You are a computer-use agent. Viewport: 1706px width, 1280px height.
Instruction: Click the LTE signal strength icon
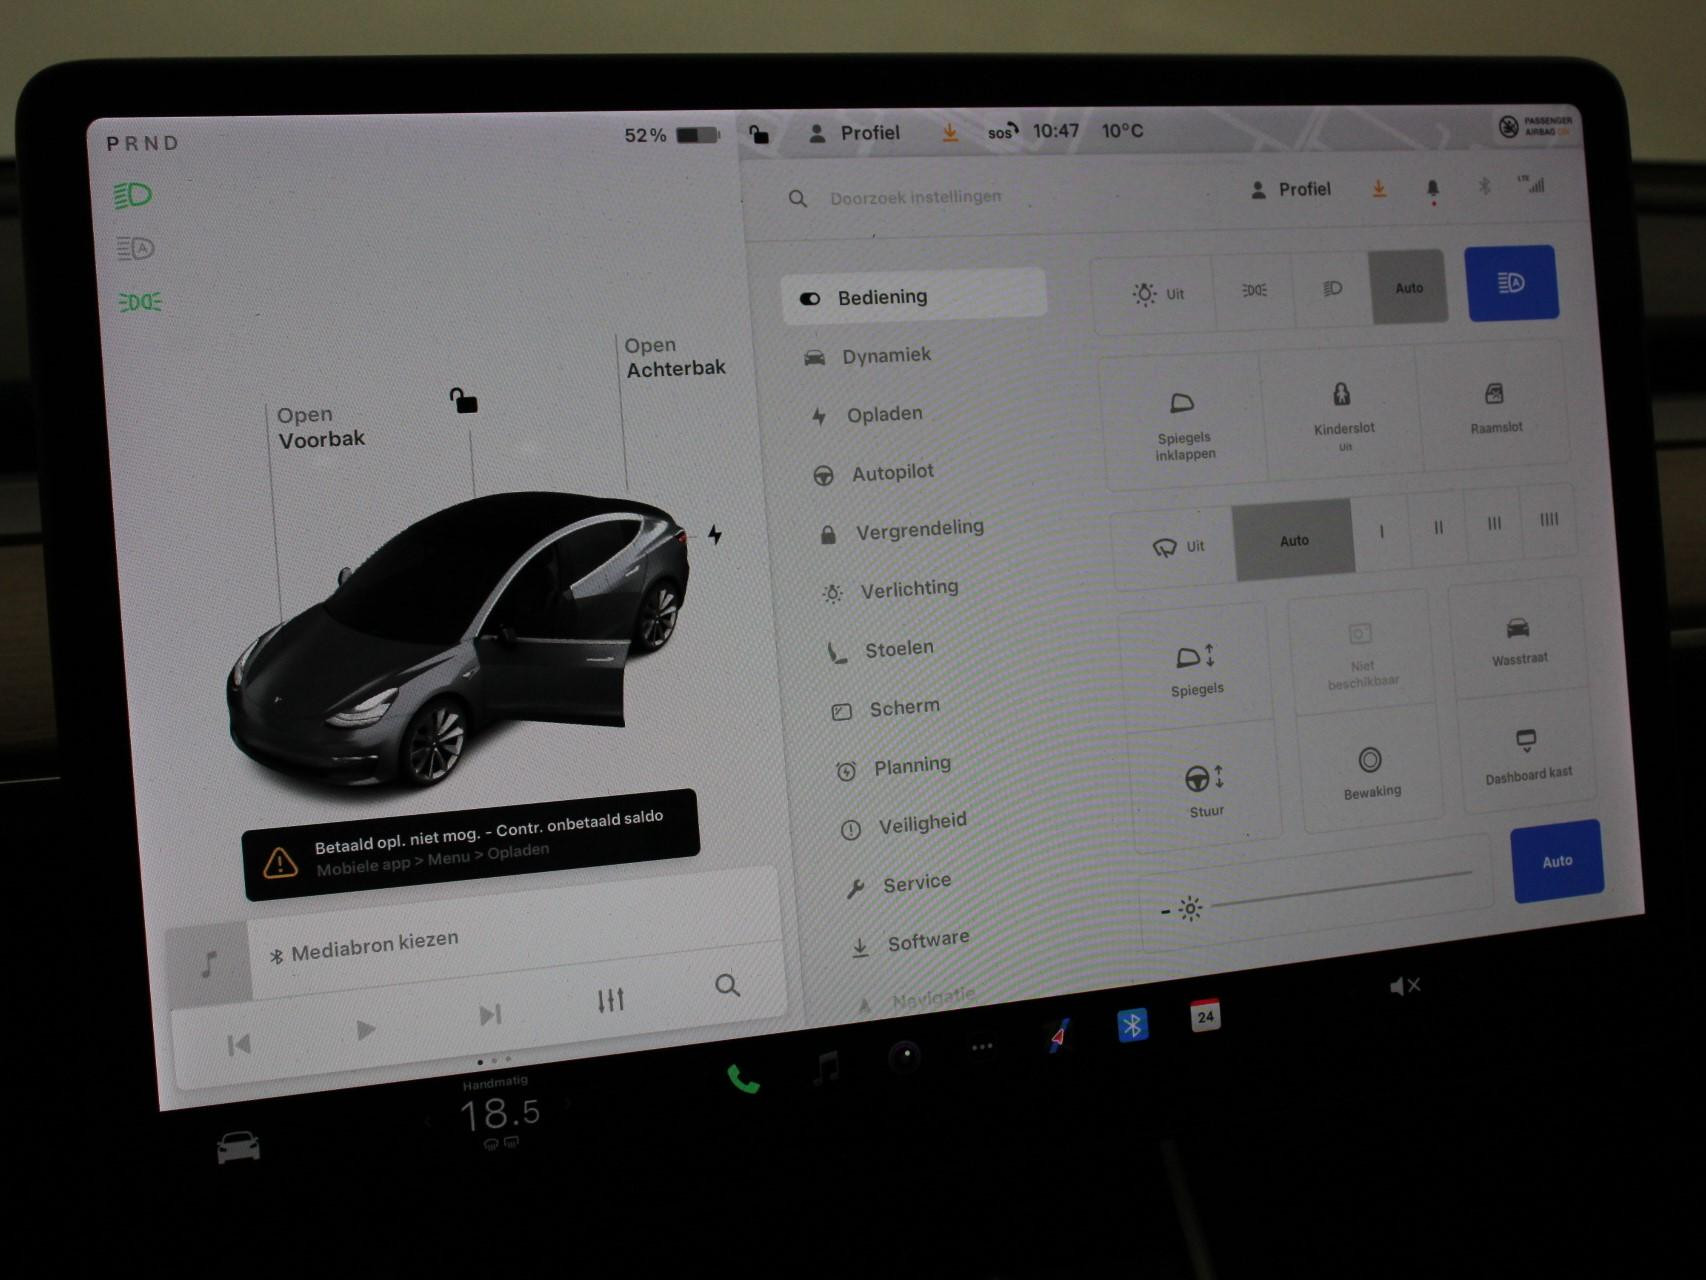tap(1531, 184)
